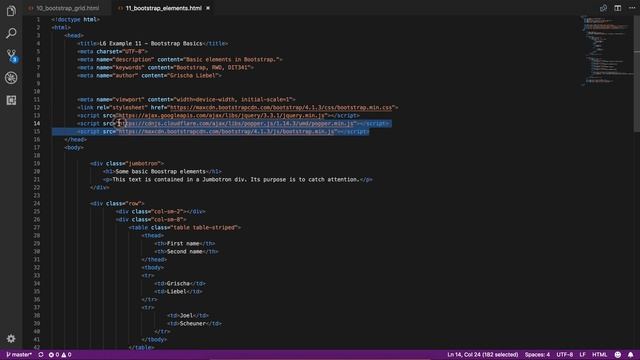Click the Open Changes icon in editor title
Viewport: 640px width, 360px height.
[603, 8]
